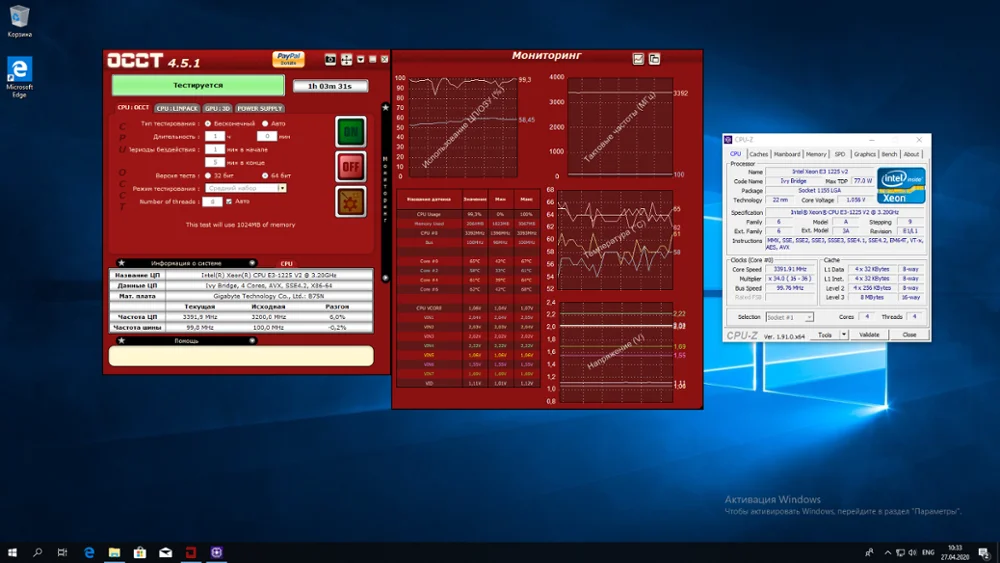The height and width of the screenshot is (563, 1000).
Task: Choose the 64 бит test version
Action: pyautogui.click(x=265, y=175)
